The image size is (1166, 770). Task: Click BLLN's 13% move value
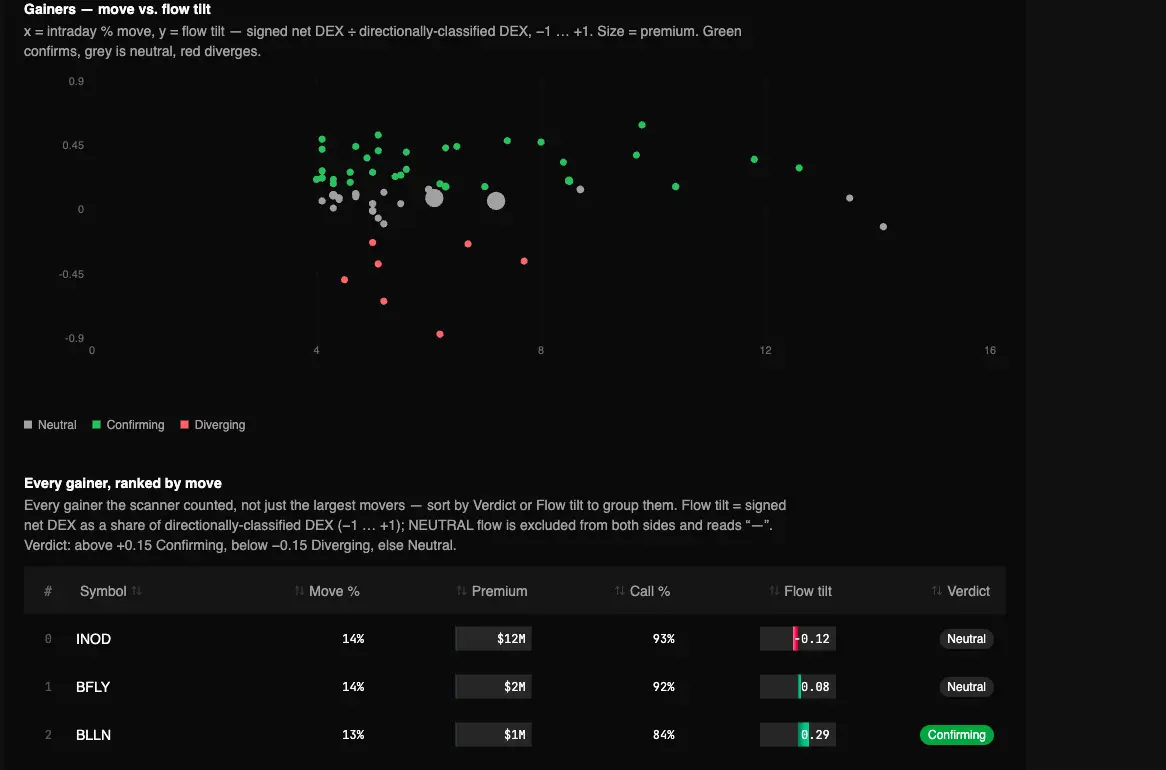(x=353, y=735)
